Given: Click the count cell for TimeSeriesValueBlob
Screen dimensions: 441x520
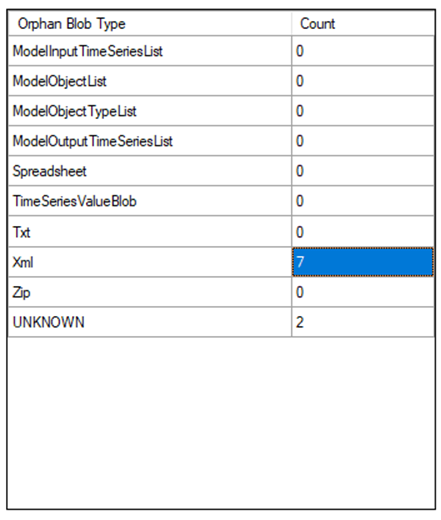Looking at the screenshot, I should click(x=363, y=201).
